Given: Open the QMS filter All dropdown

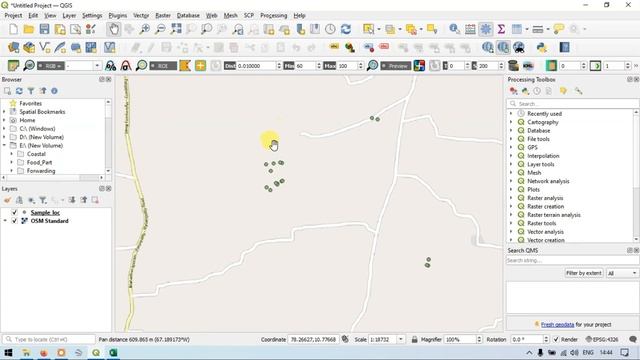Looking at the screenshot, I should (x=622, y=273).
